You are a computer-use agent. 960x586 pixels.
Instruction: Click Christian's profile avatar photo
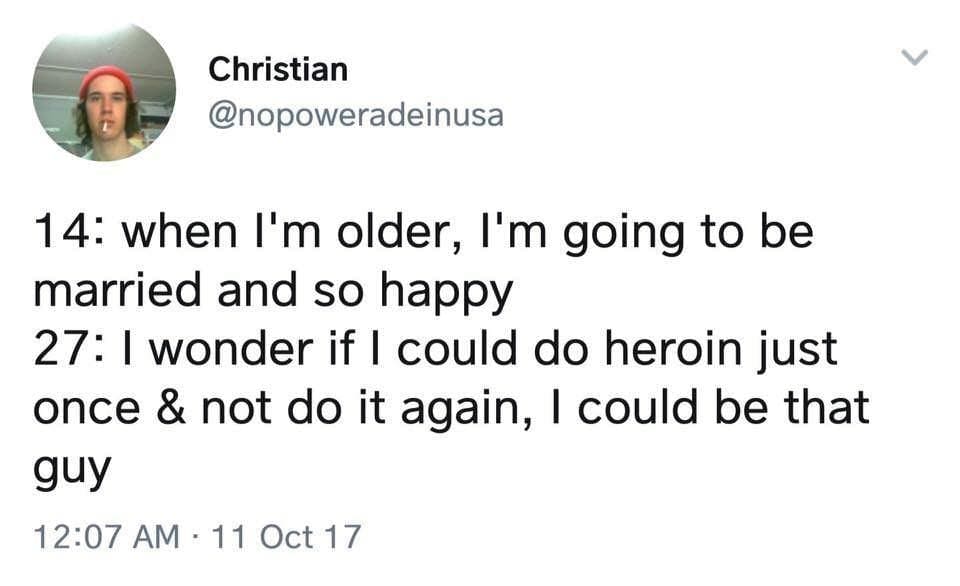[104, 94]
